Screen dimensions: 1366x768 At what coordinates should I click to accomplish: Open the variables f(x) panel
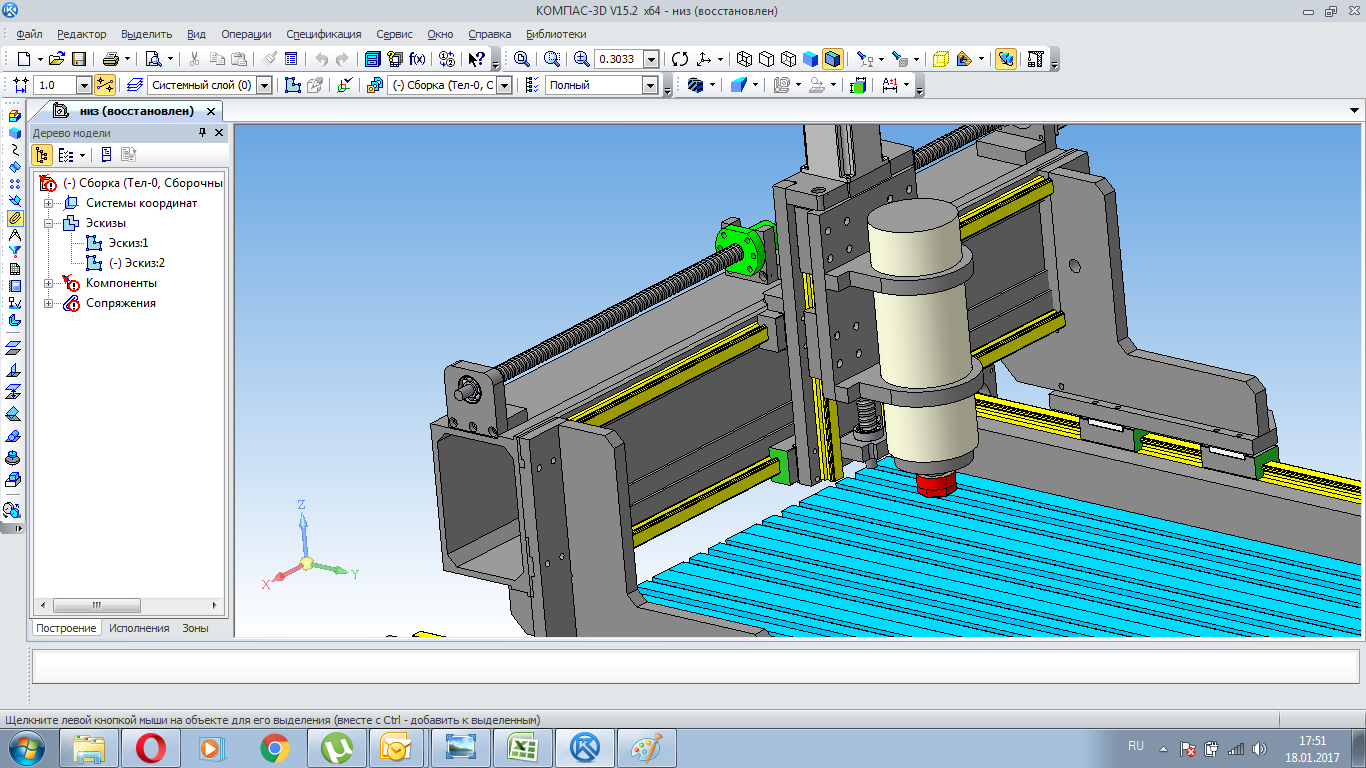tap(417, 59)
